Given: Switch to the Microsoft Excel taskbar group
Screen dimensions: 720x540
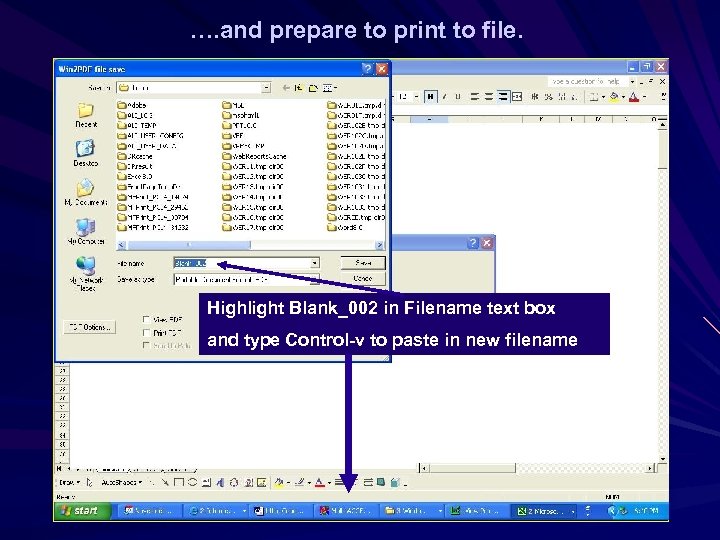Looking at the screenshot, I should [545, 511].
